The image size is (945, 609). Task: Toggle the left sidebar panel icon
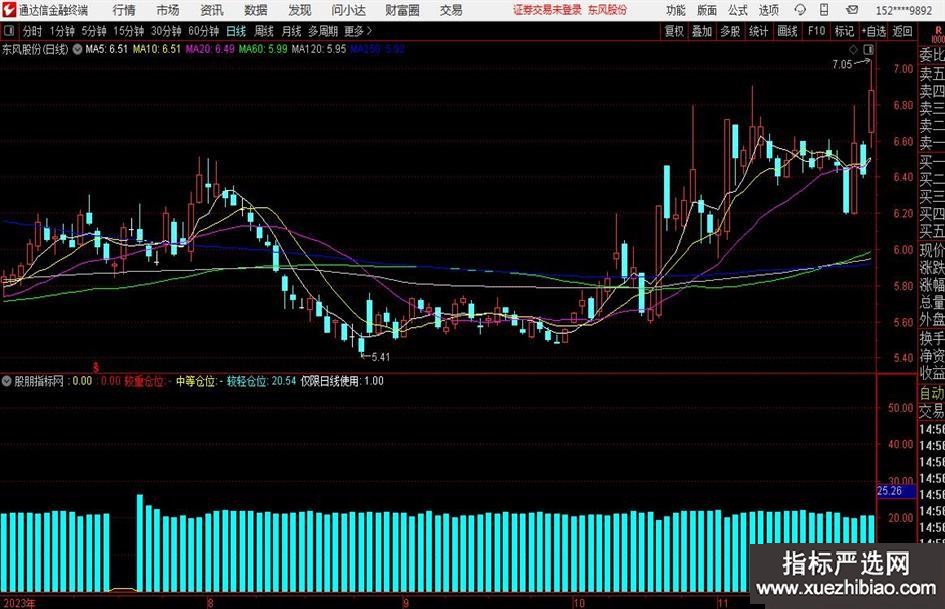(x=8, y=31)
